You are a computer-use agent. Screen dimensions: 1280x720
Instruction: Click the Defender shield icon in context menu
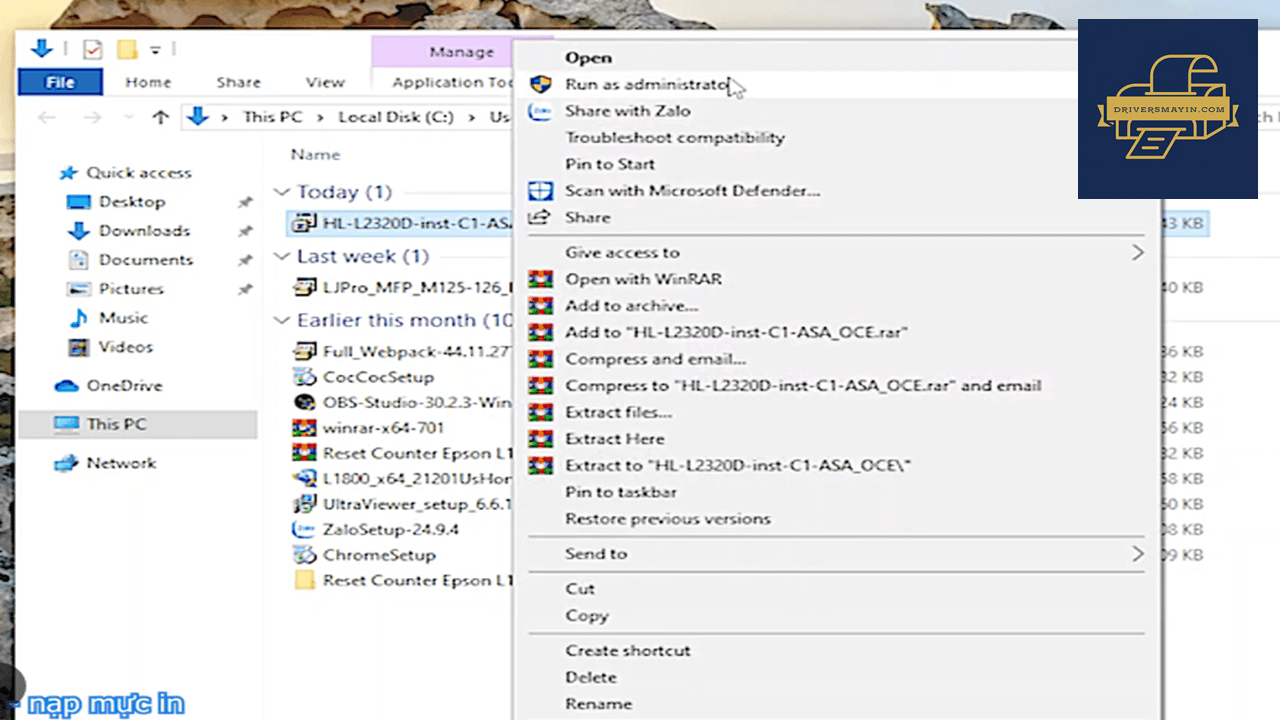pos(540,190)
